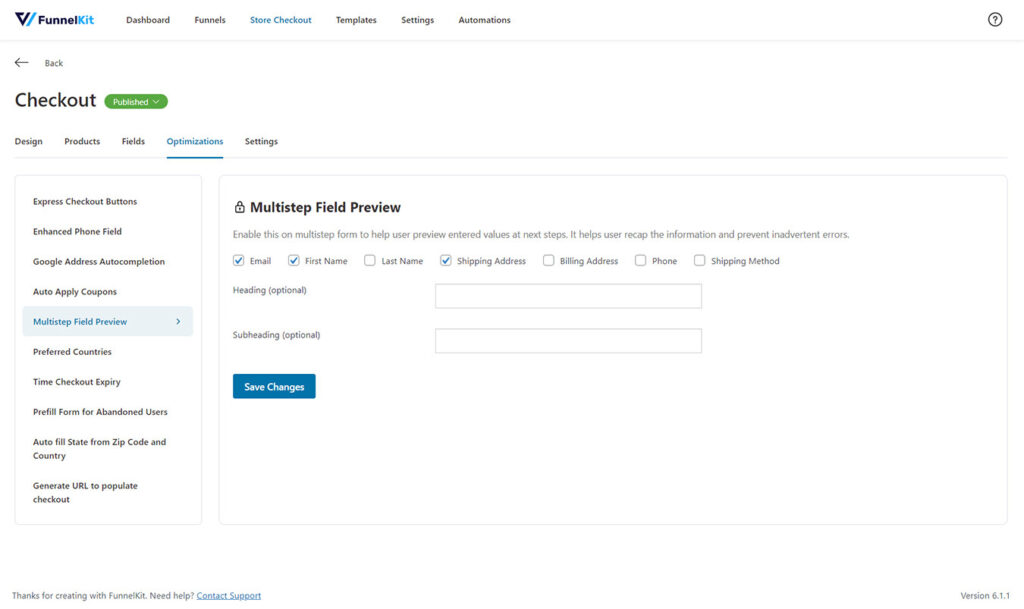
Task: Click the FunnelKit logo
Action: [x=55, y=20]
